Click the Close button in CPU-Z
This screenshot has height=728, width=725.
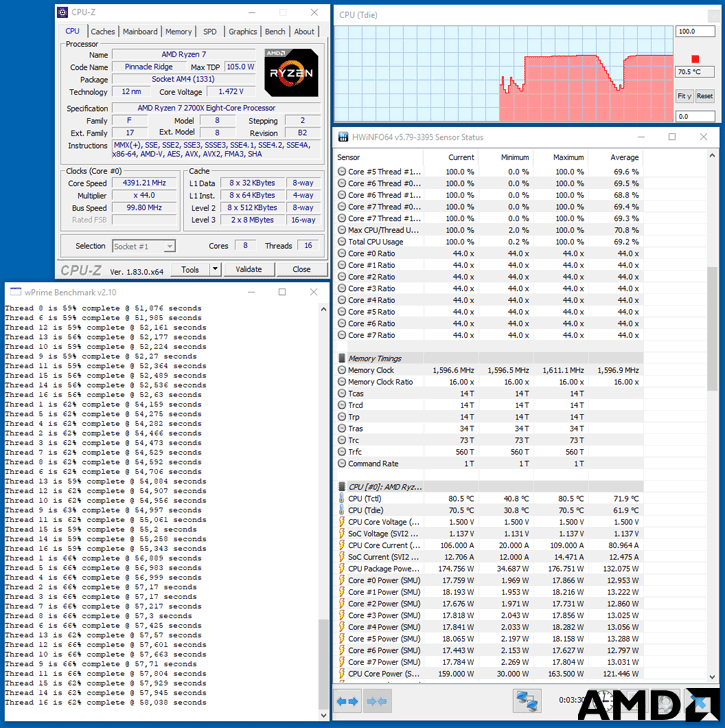click(x=301, y=269)
